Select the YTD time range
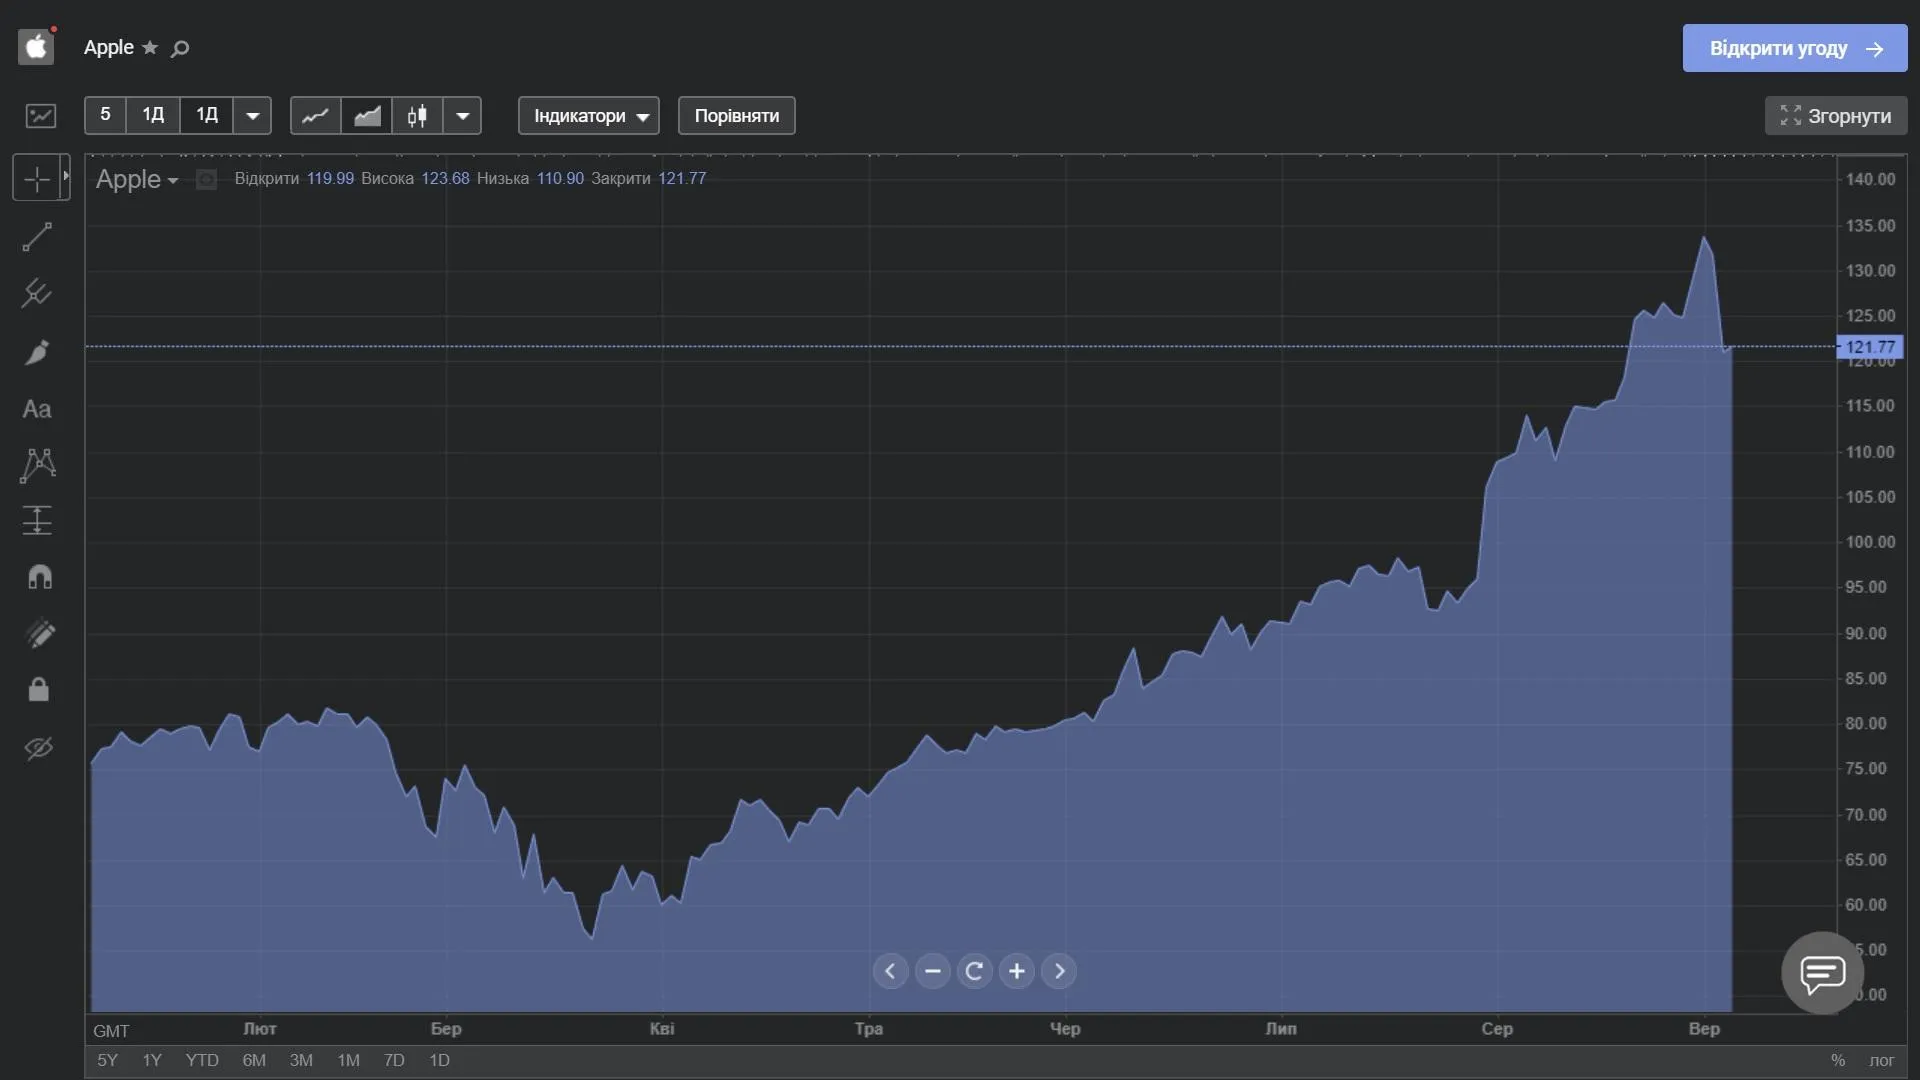The height and width of the screenshot is (1080, 1920). [x=202, y=1060]
